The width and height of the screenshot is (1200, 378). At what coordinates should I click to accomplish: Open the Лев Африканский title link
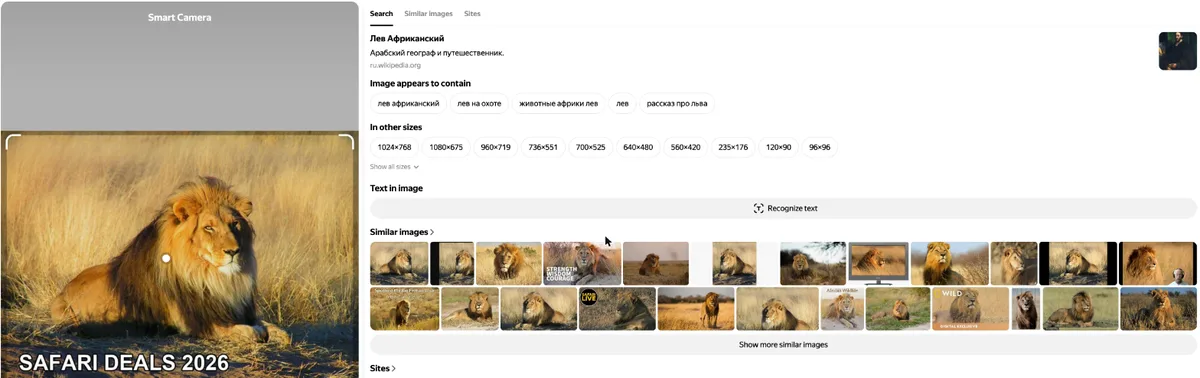coord(407,39)
